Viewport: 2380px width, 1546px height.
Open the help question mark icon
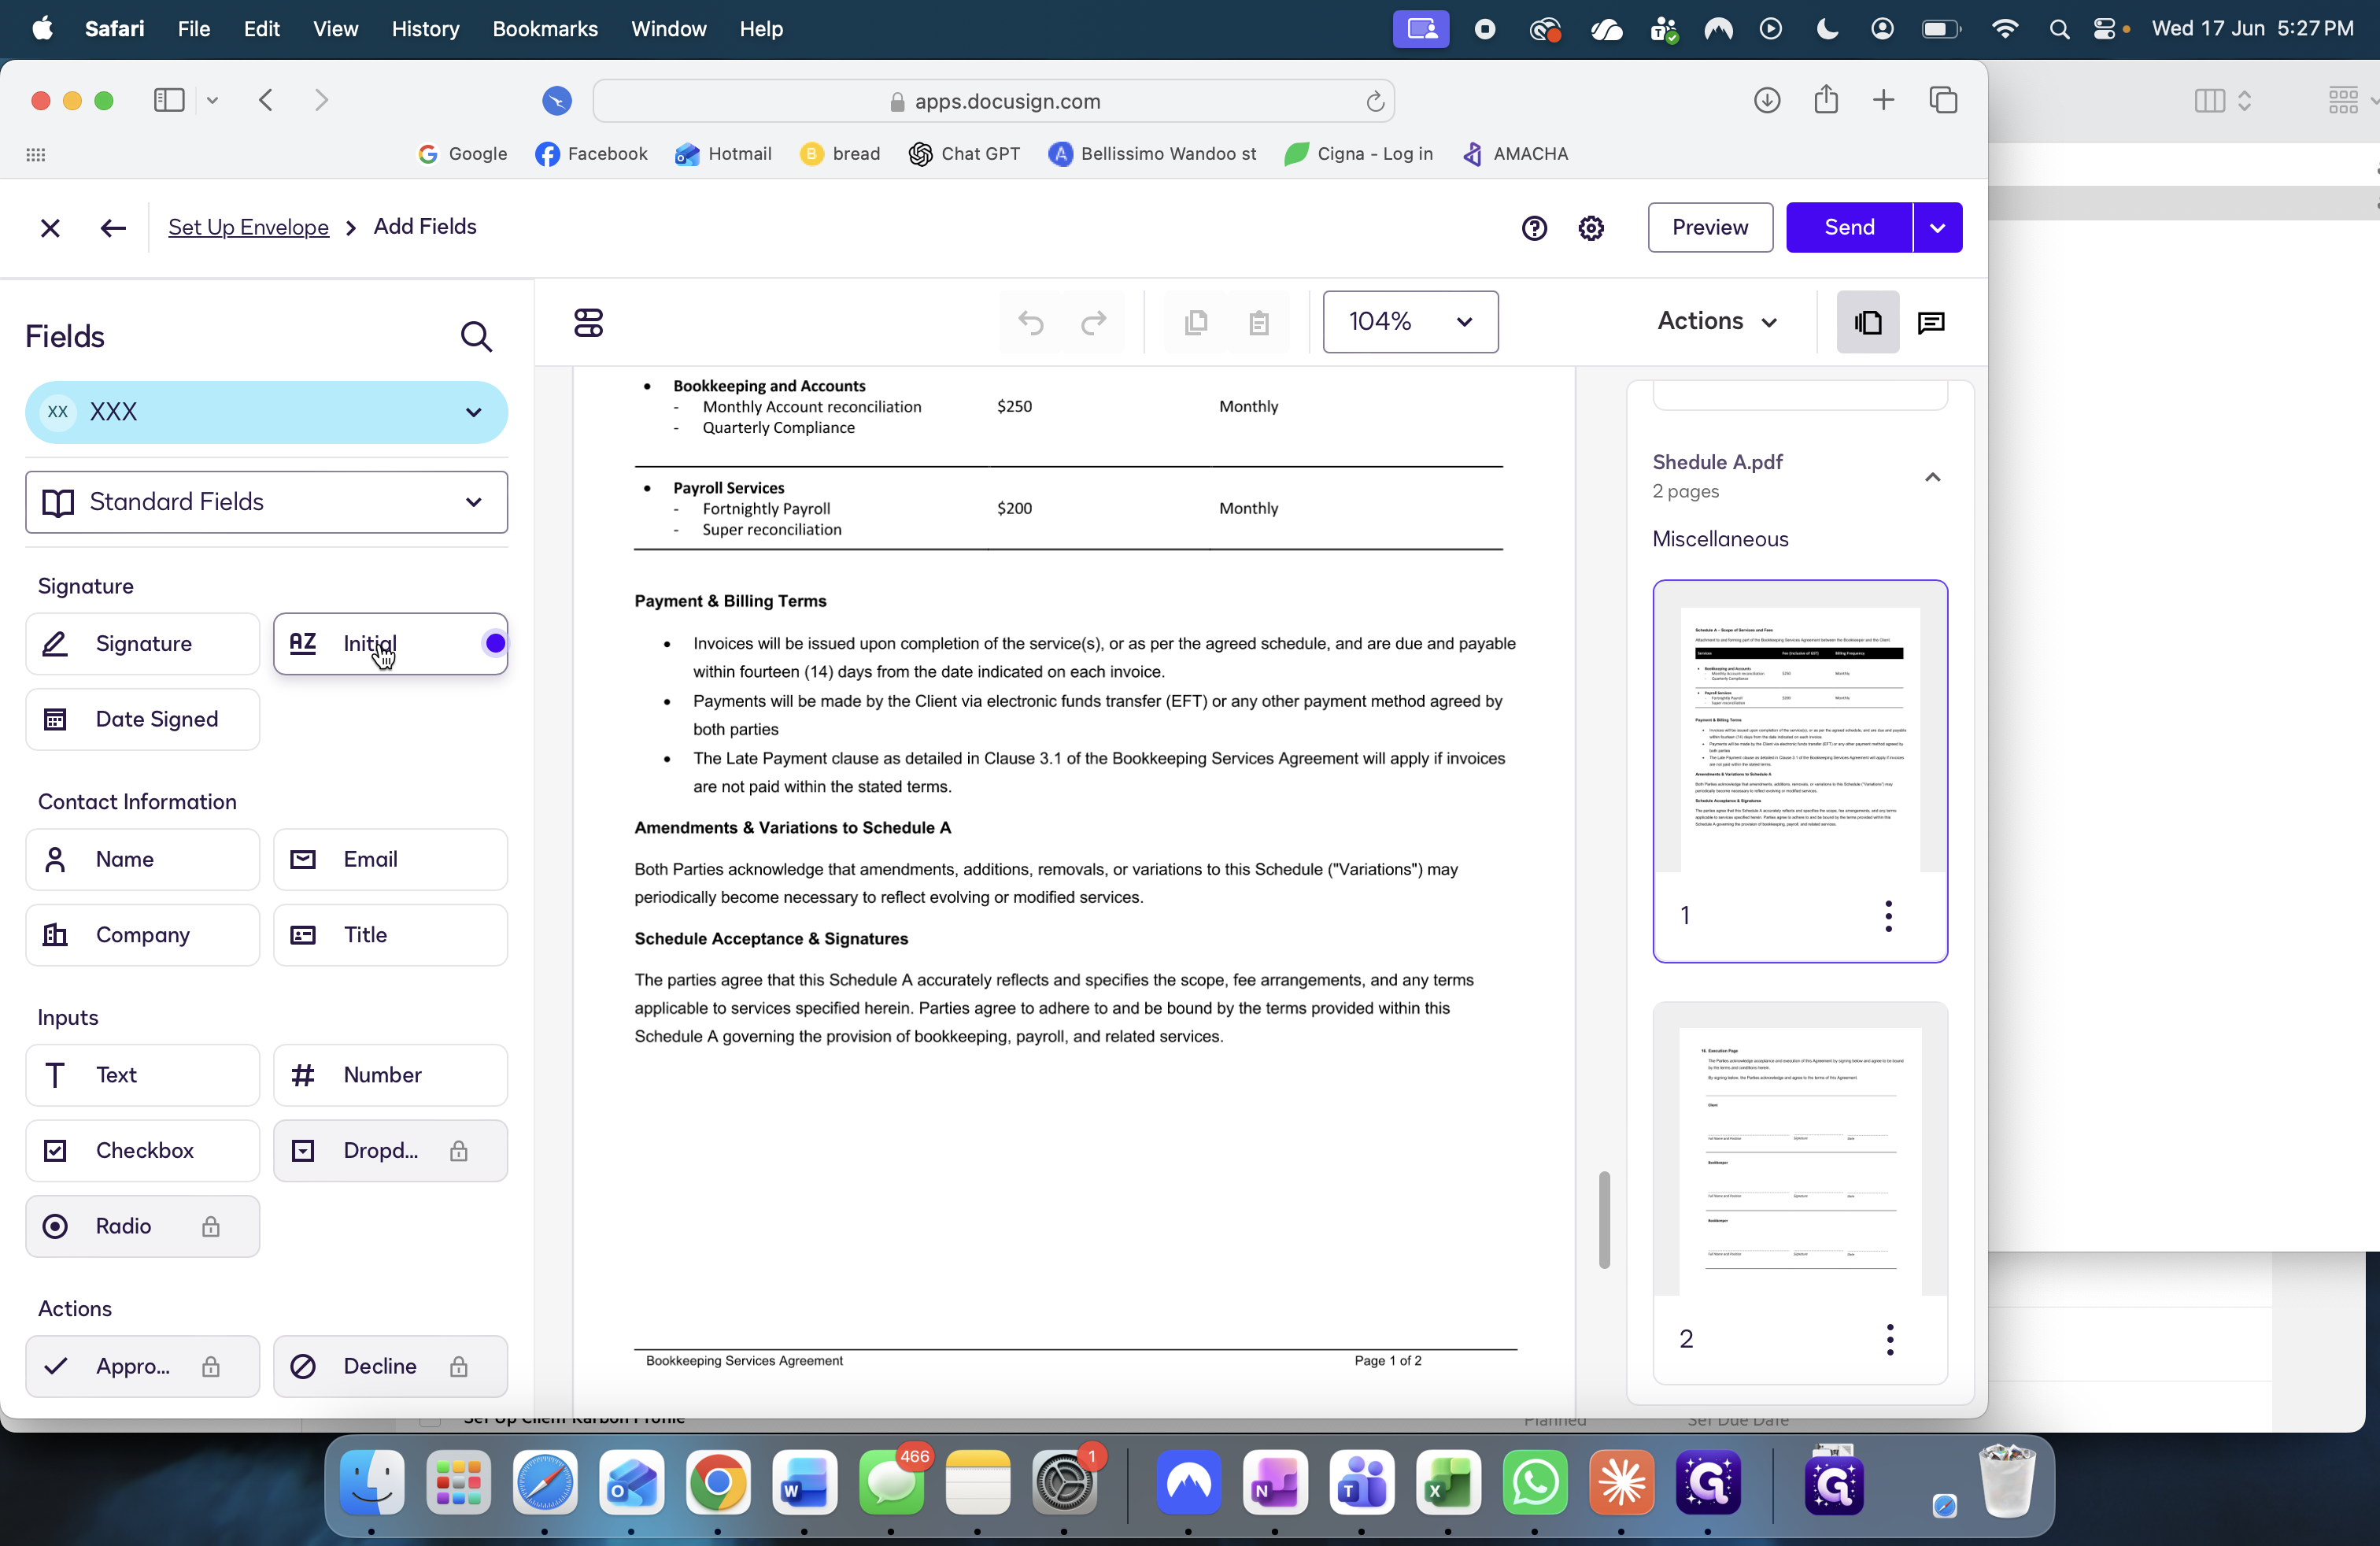click(x=1534, y=228)
